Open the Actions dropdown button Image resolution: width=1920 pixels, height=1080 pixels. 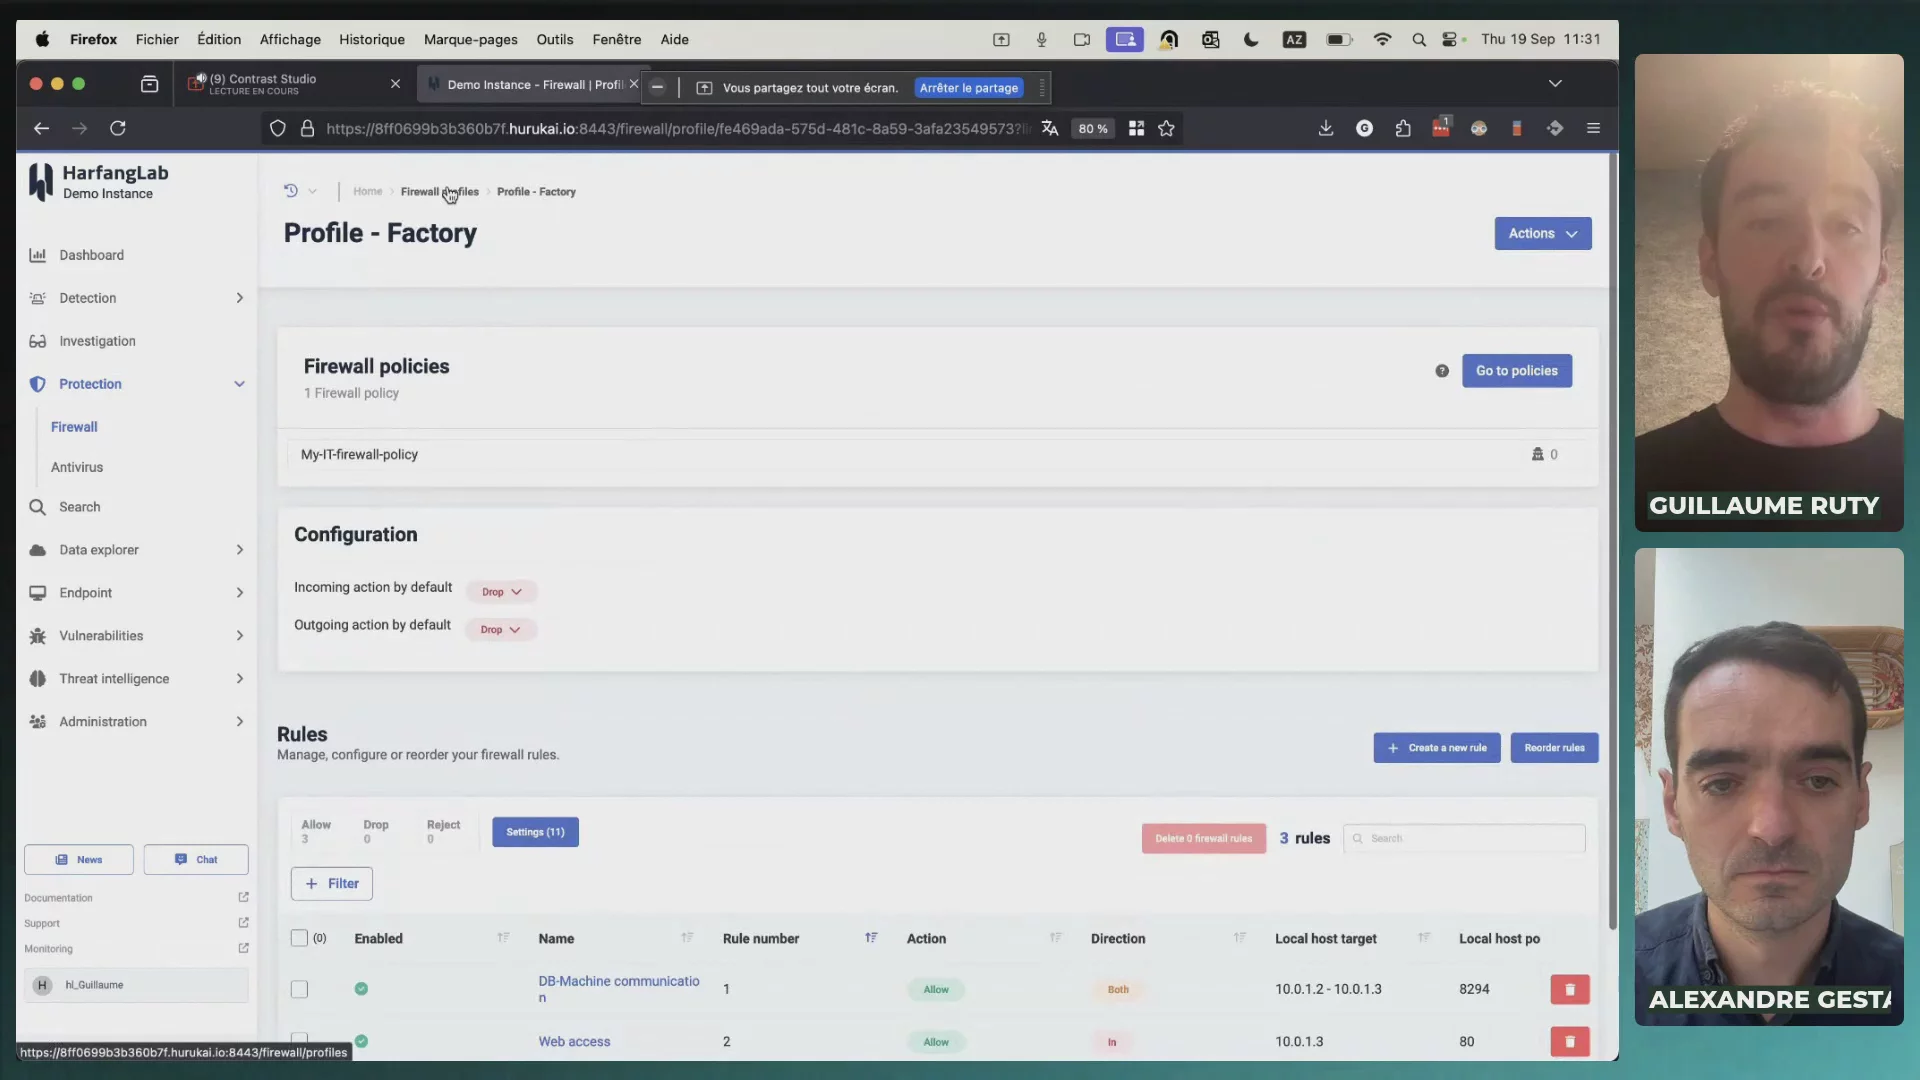1543,234
